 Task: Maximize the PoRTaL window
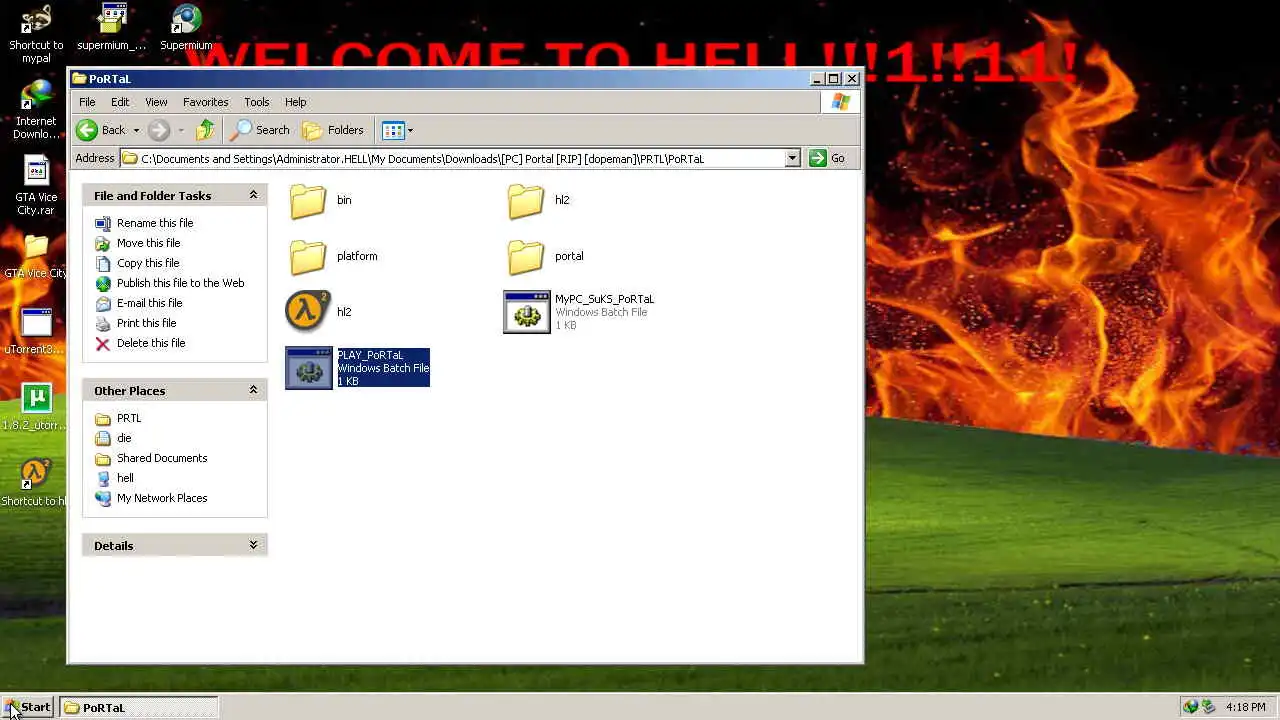pyautogui.click(x=833, y=78)
